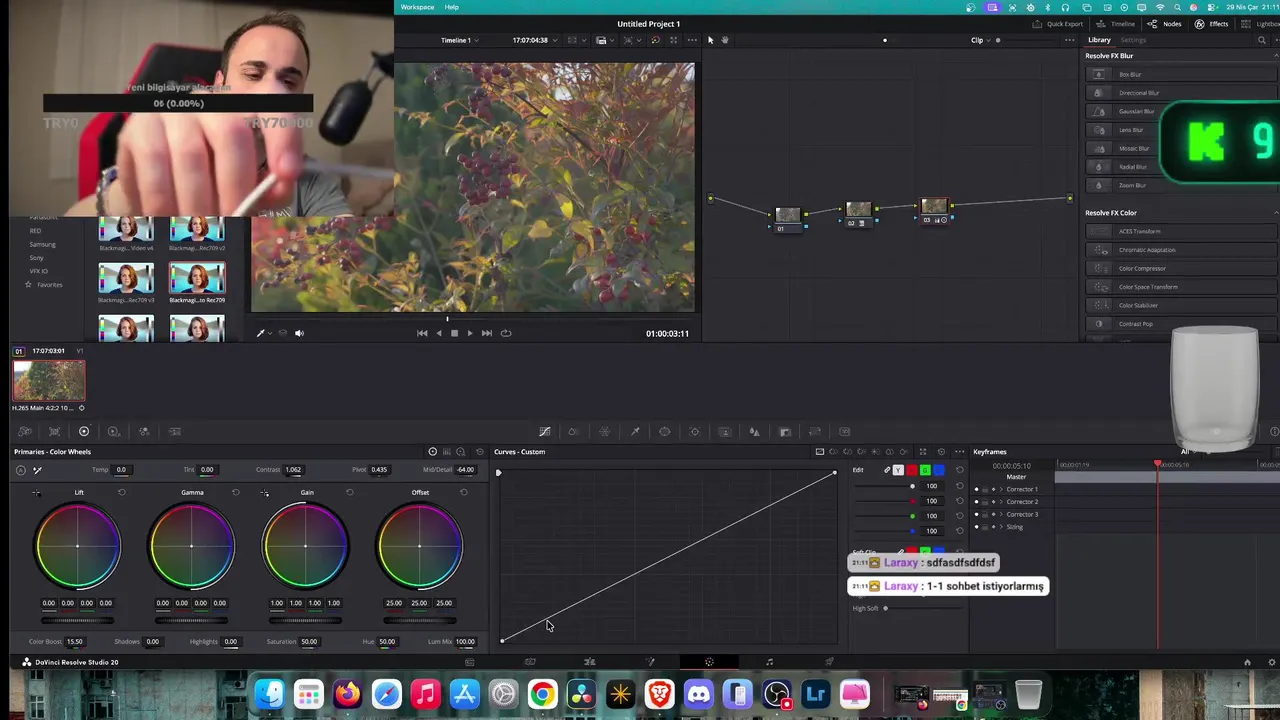The image size is (1280, 720).
Task: Open Discord from the dock
Action: tap(699, 694)
